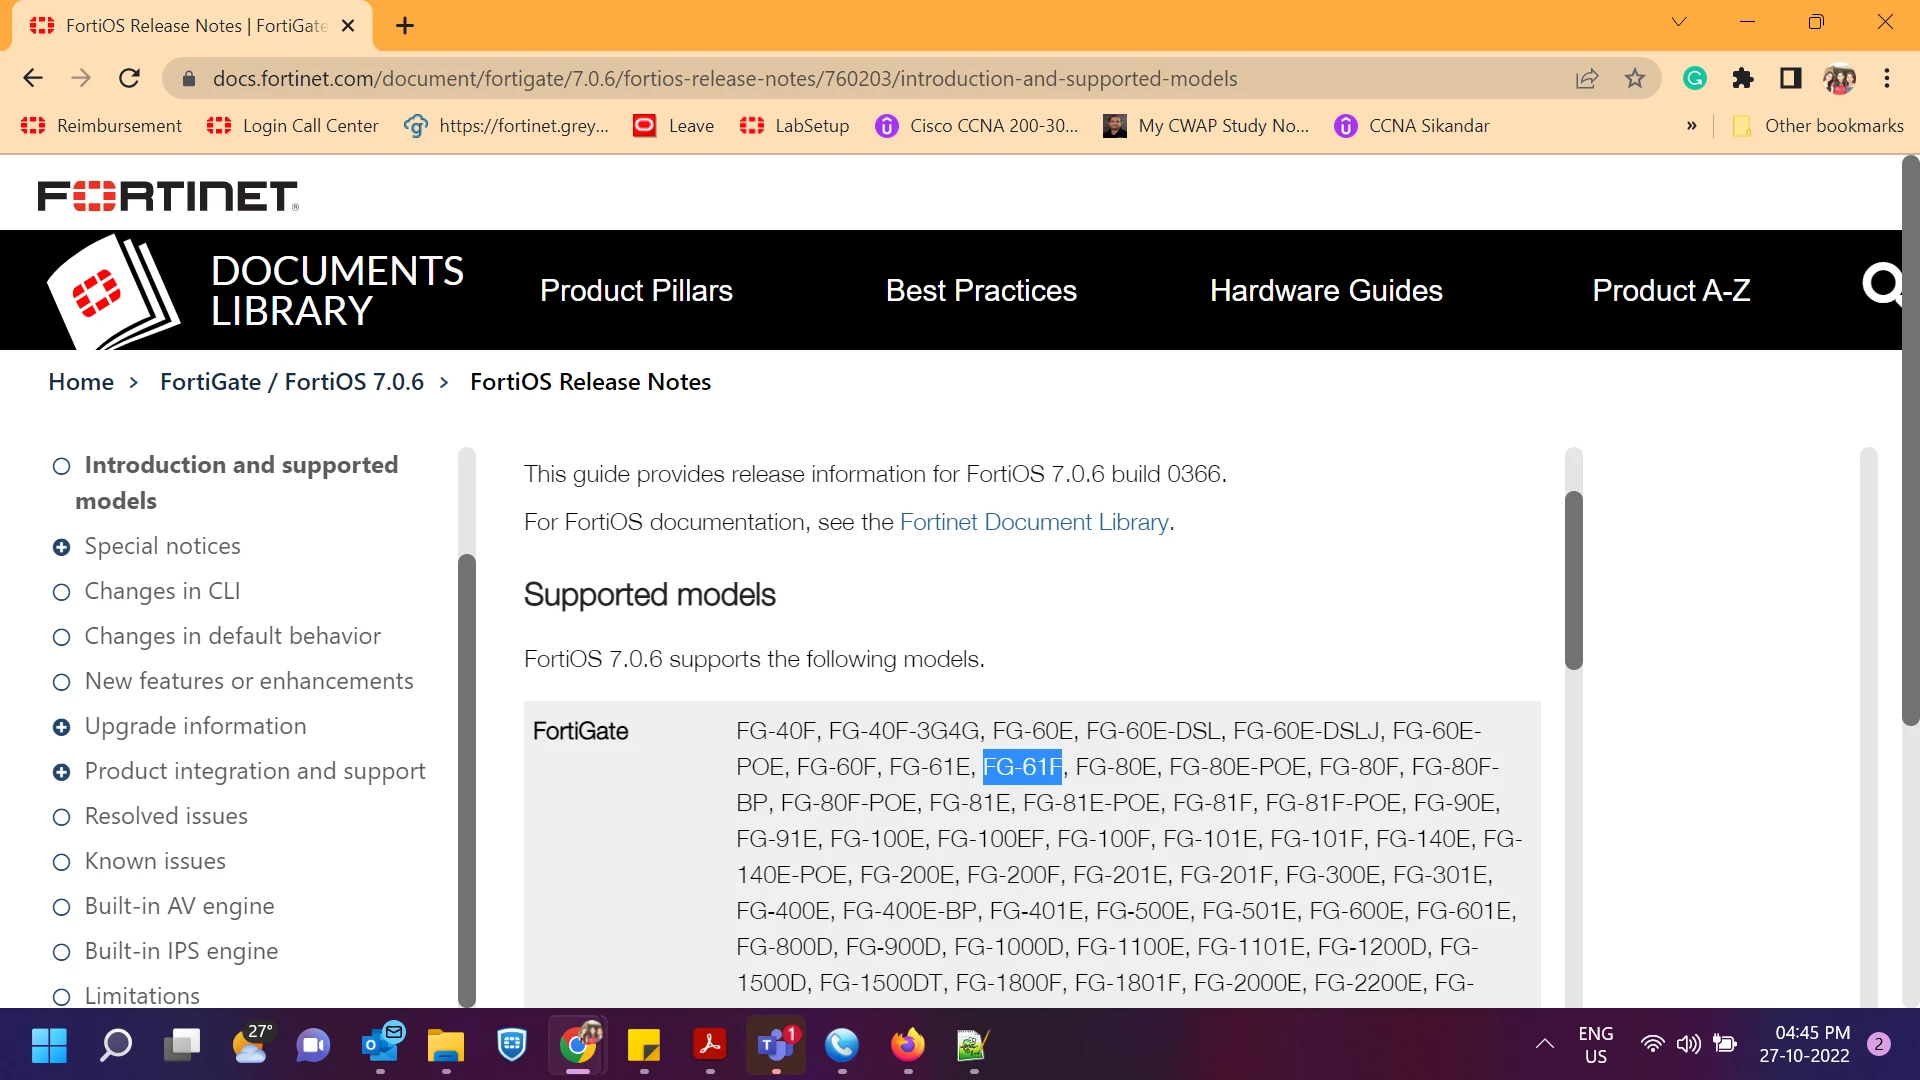Open the Chrome three-dot menu
The image size is (1920, 1080).
1887,78
